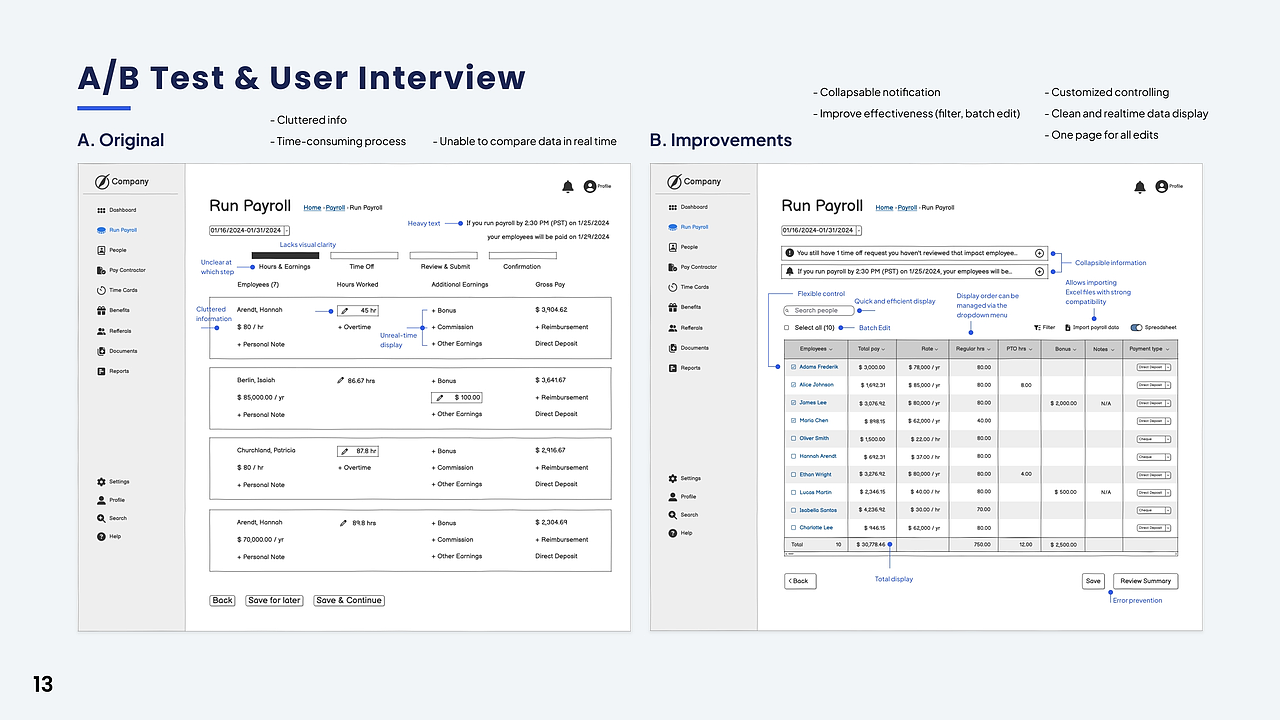Click Home breadcrumb link in Original mockup
Image resolution: width=1280 pixels, height=720 pixels.
[313, 208]
